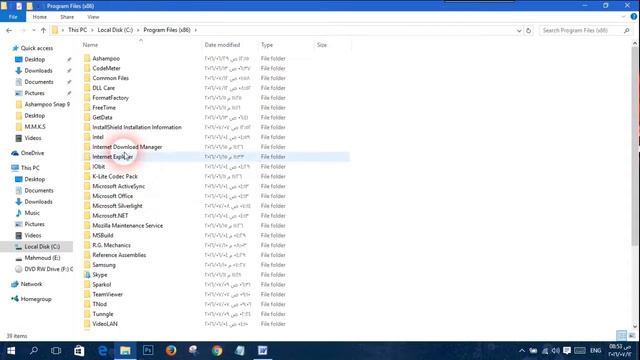The image size is (640, 360).
Task: Refresh the Program Files (x86) folder
Action: click(528, 30)
